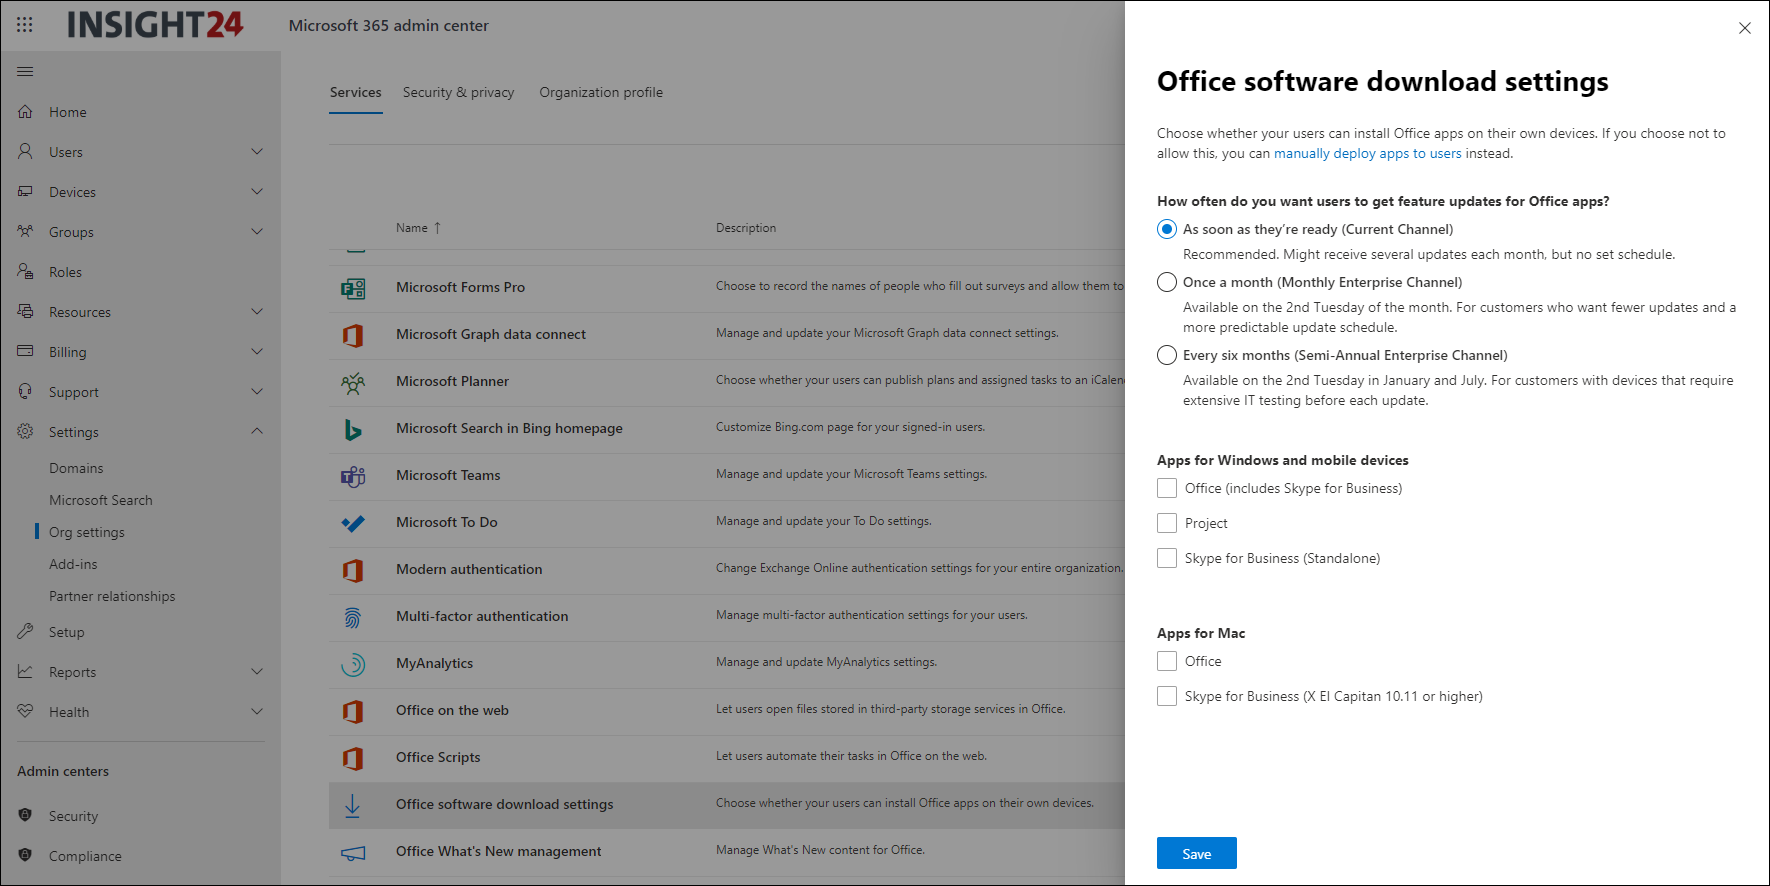
Task: Click the Save button
Action: (x=1197, y=853)
